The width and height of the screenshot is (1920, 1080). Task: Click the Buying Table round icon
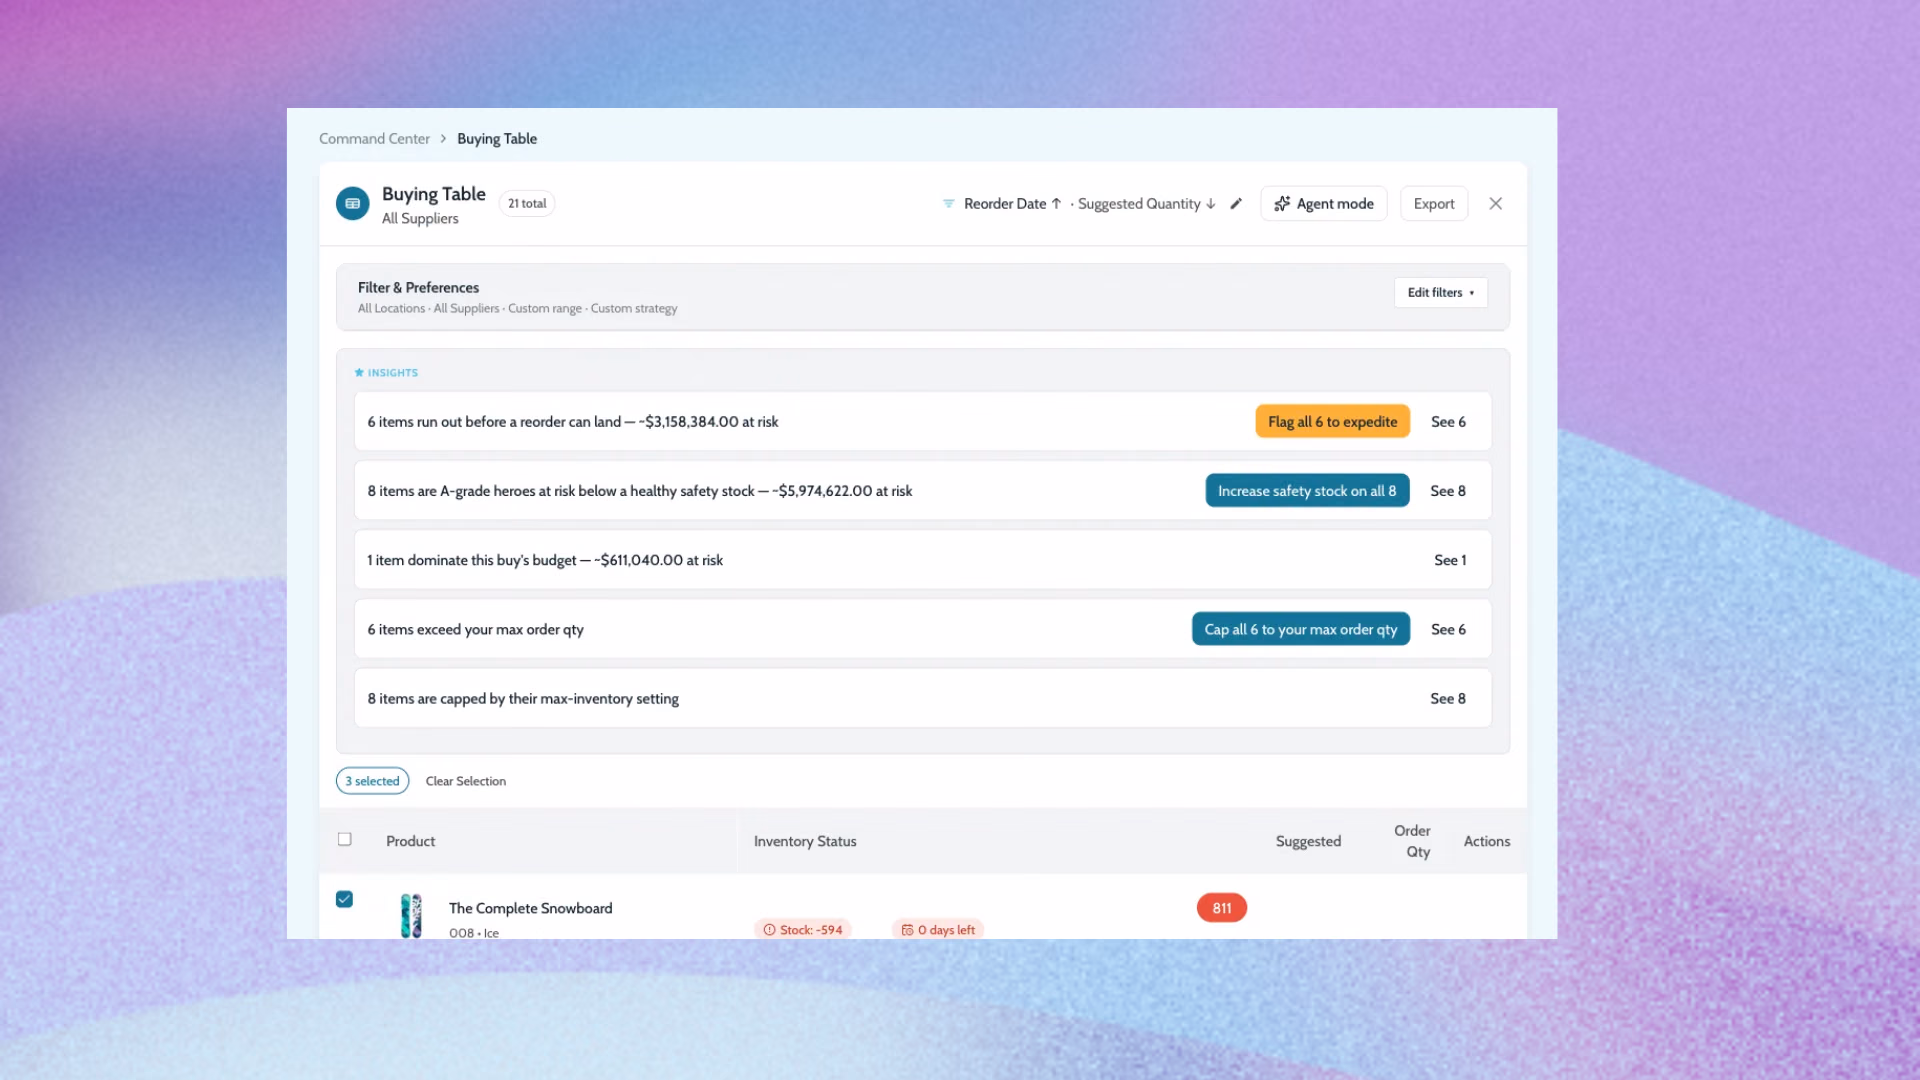tap(352, 204)
